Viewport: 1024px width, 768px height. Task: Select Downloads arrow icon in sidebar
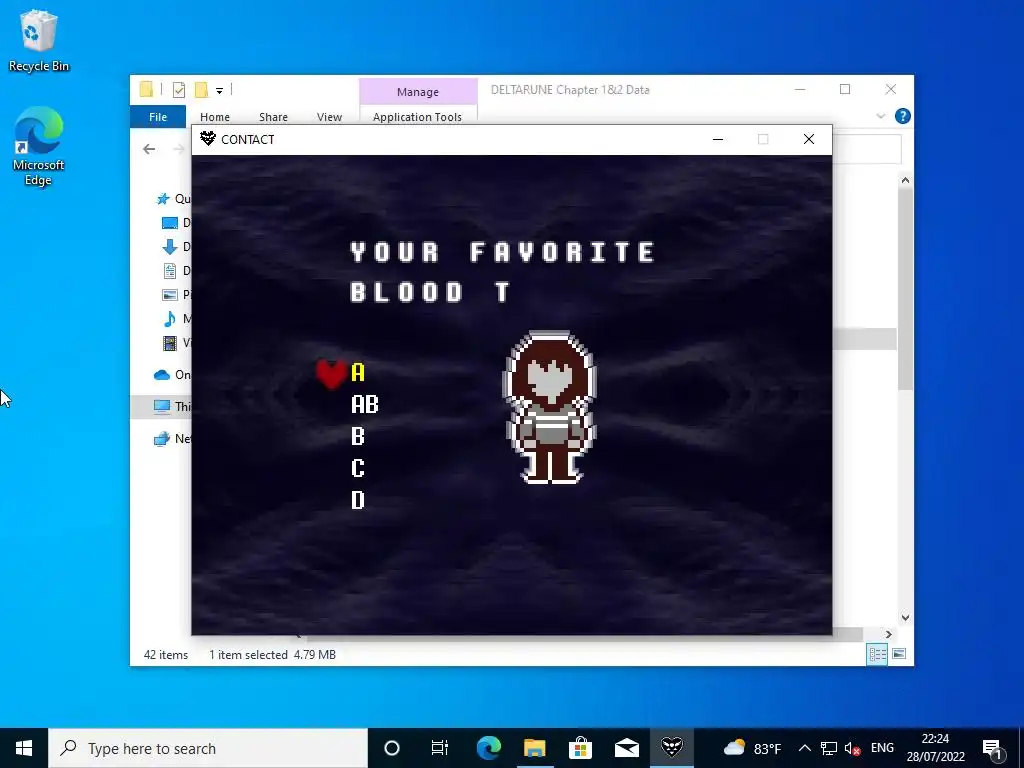(x=169, y=247)
